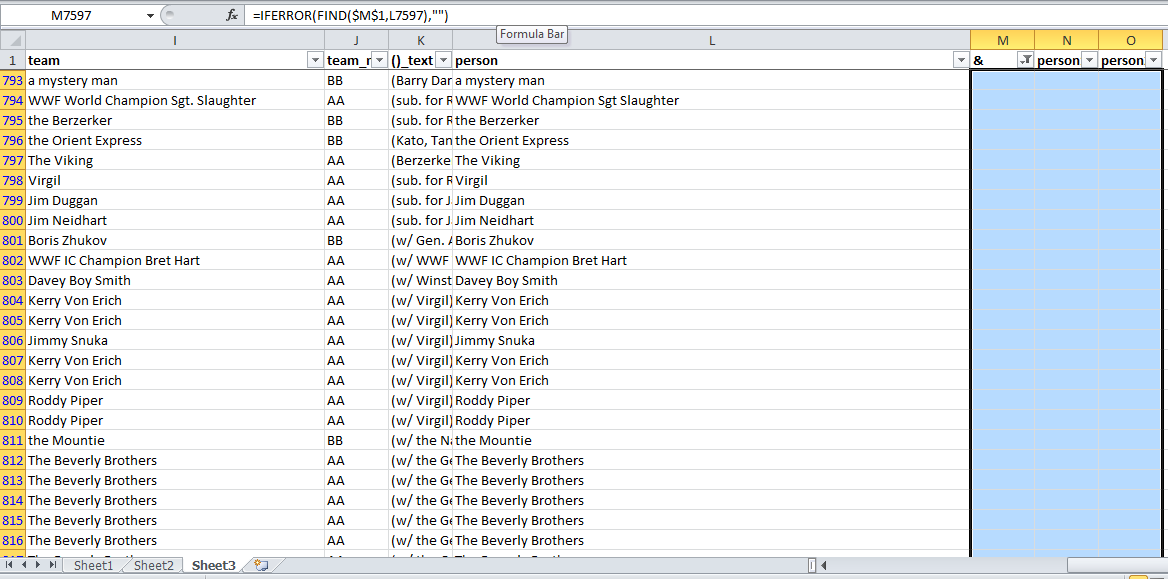This screenshot has height=579, width=1168.
Task: Click team cell 'the Berzerker'
Action: (x=175, y=121)
